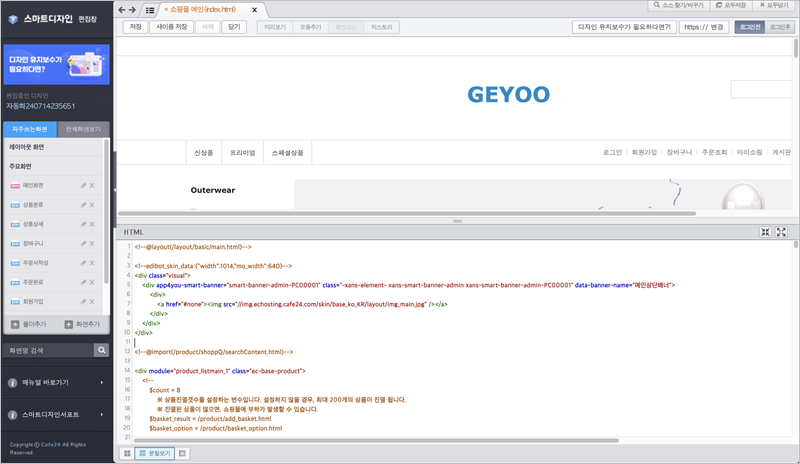Click the 저장 save button

tap(135, 27)
